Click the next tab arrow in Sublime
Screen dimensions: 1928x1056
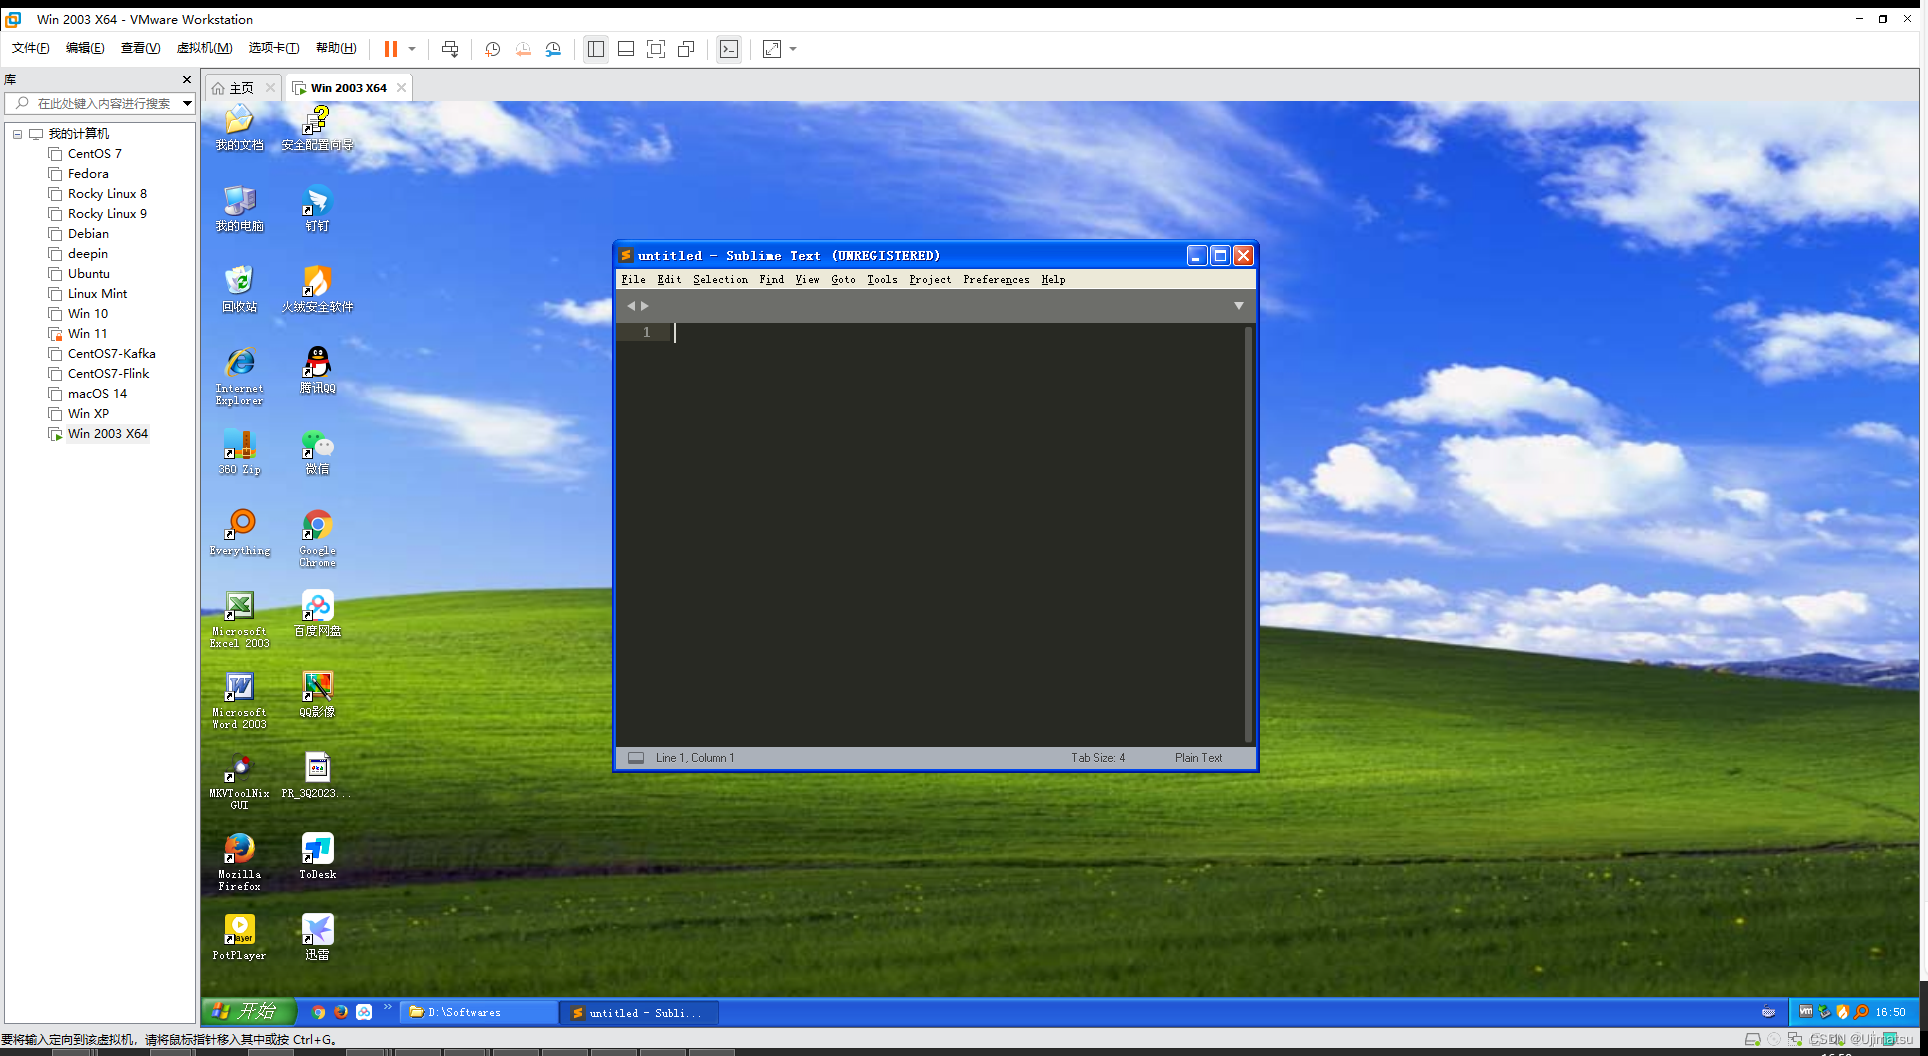[x=645, y=306]
